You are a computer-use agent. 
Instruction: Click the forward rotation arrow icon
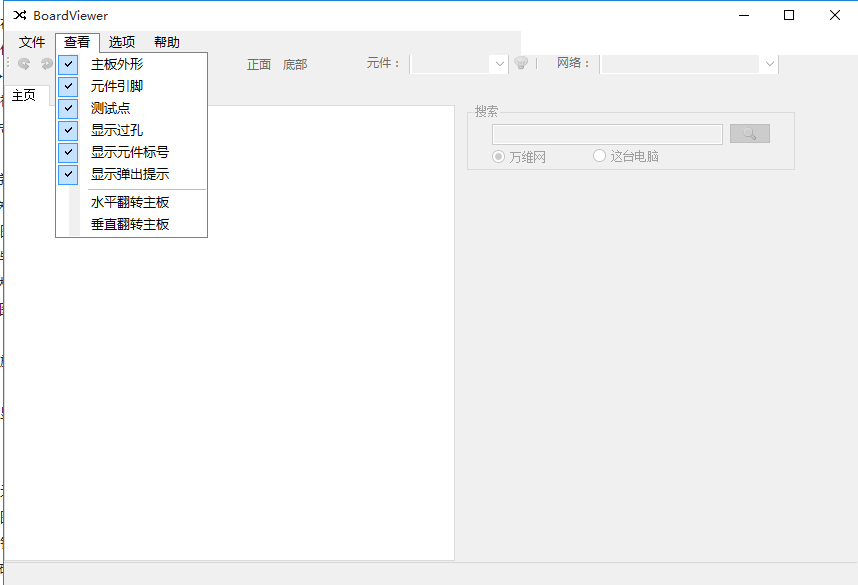[x=46, y=63]
